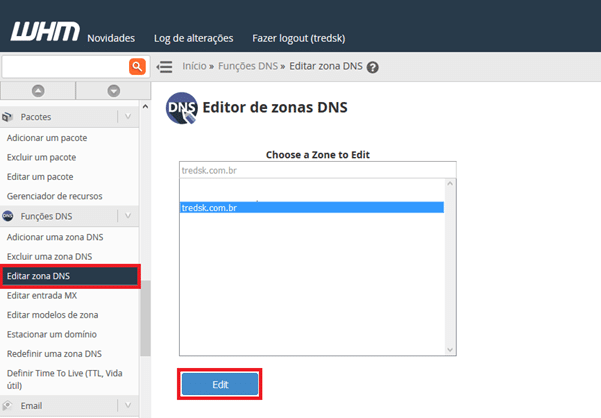This screenshot has height=418, width=601.
Task: Collapse the Funções DNS section chevron
Action: pos(128,216)
